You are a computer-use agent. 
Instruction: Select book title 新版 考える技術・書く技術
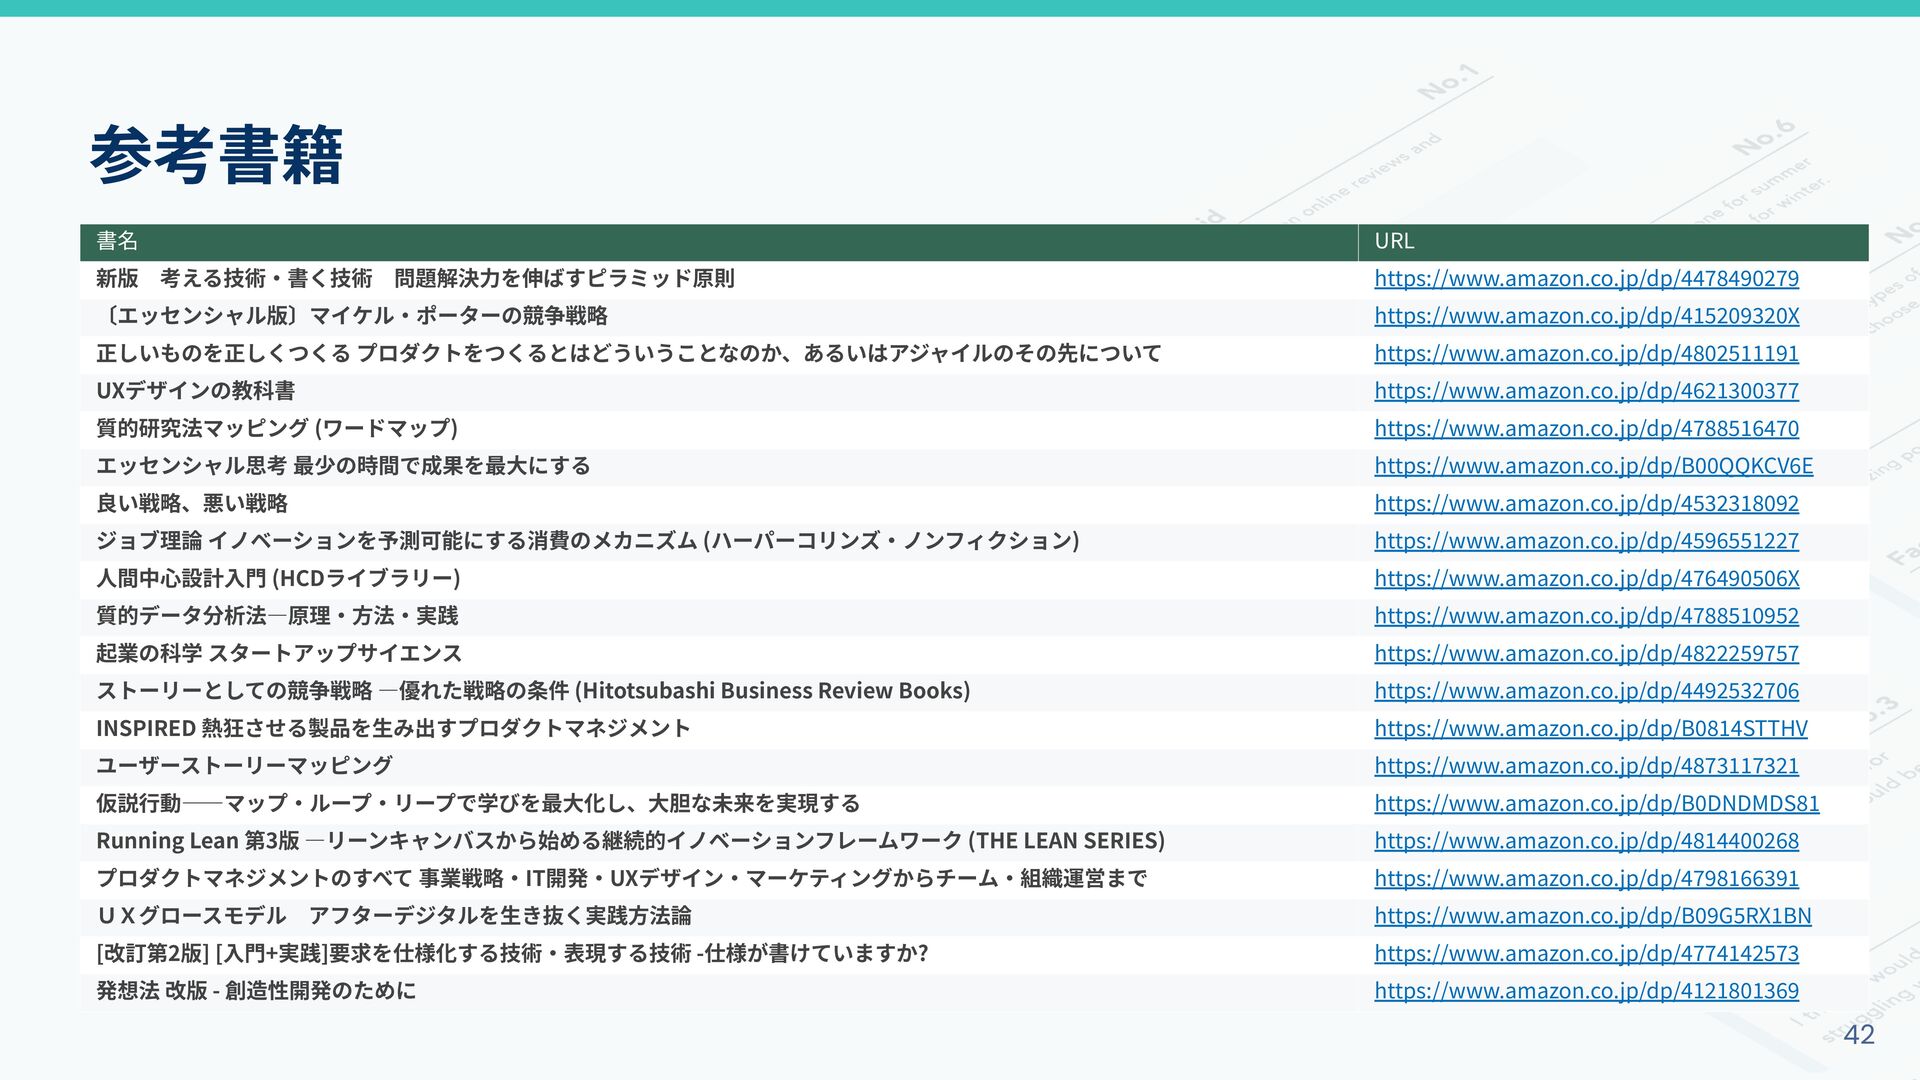pos(415,278)
